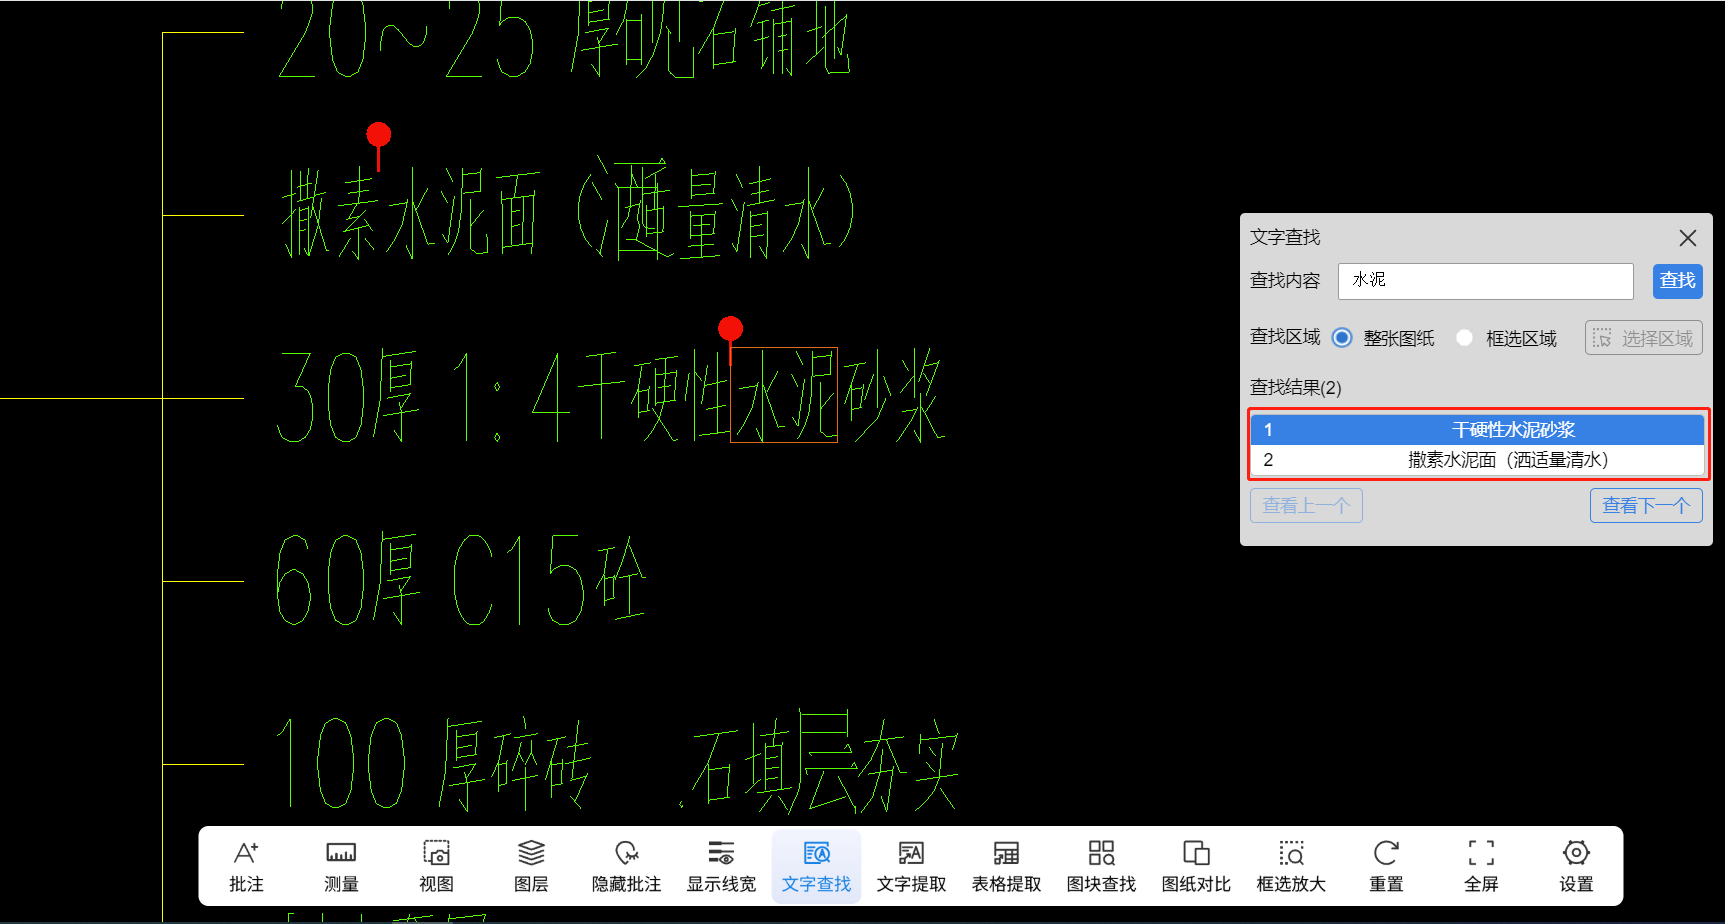Viewport: 1725px width, 924px height.
Task: Select the 测量 measure tool
Action: click(x=341, y=866)
